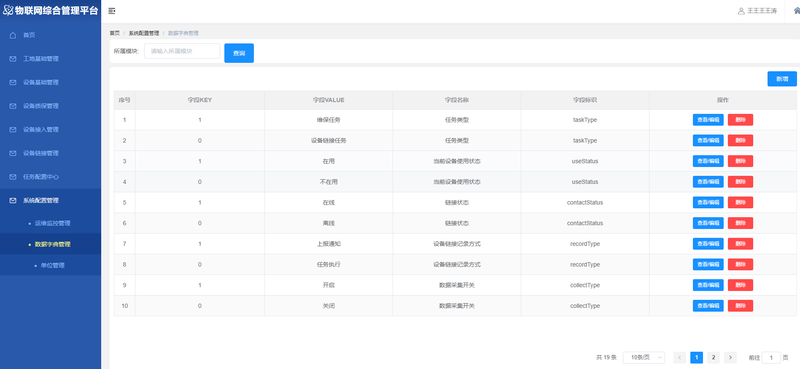This screenshot has width=800, height=369.
Task: Click 查看/编辑 for the 任务执行 row
Action: tap(708, 264)
